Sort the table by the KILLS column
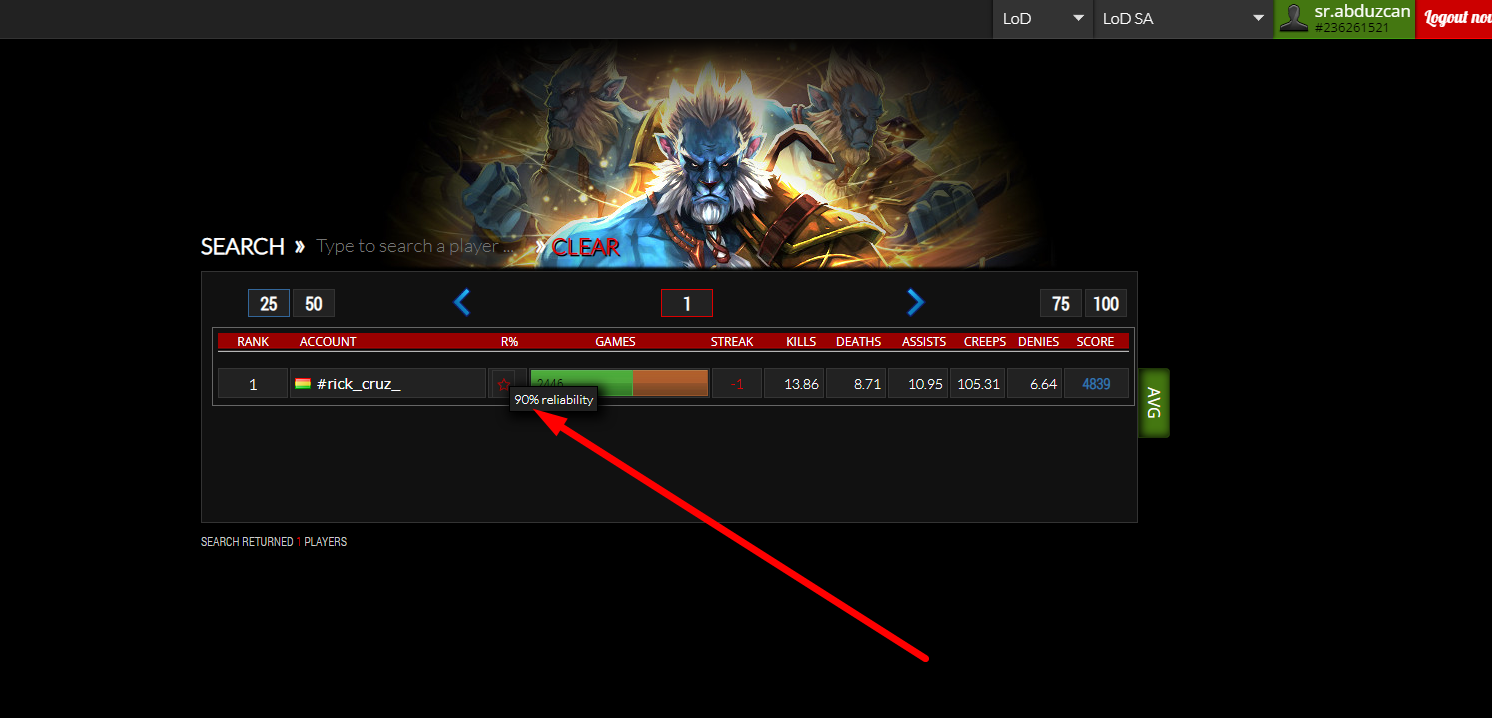Viewport: 1492px width, 718px height. click(x=801, y=342)
